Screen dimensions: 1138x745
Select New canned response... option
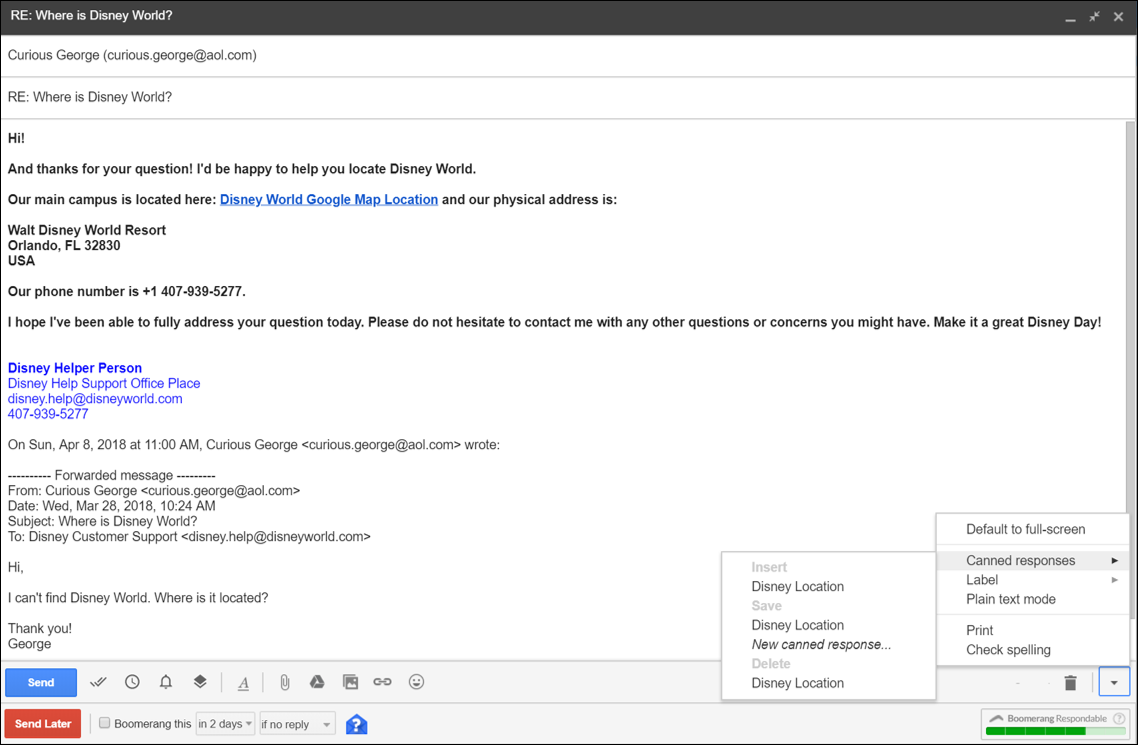coord(822,644)
